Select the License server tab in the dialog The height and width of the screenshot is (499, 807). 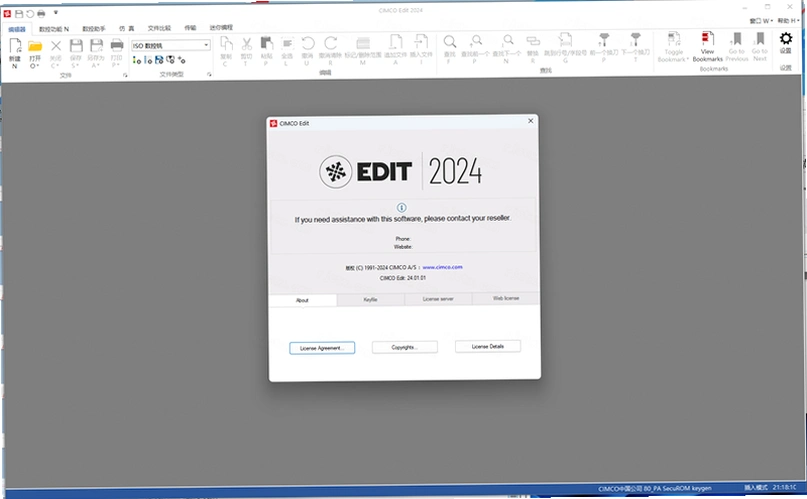pos(438,299)
